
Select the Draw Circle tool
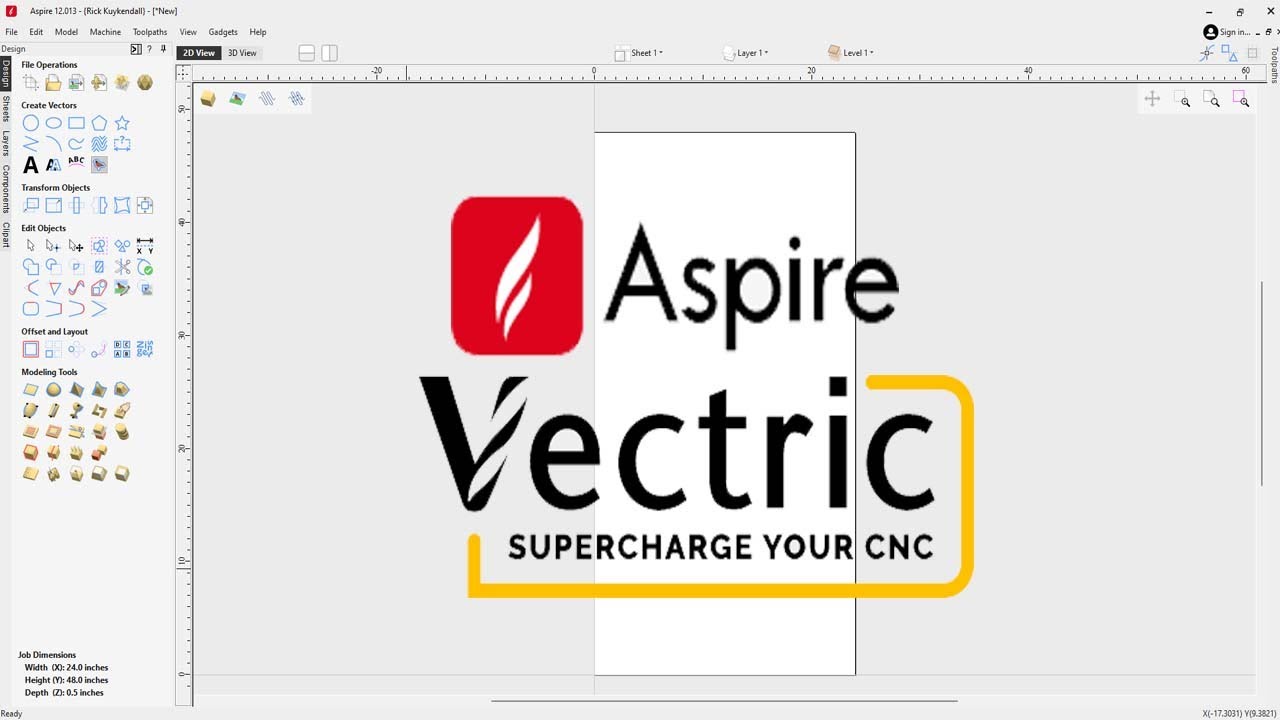(x=31, y=123)
